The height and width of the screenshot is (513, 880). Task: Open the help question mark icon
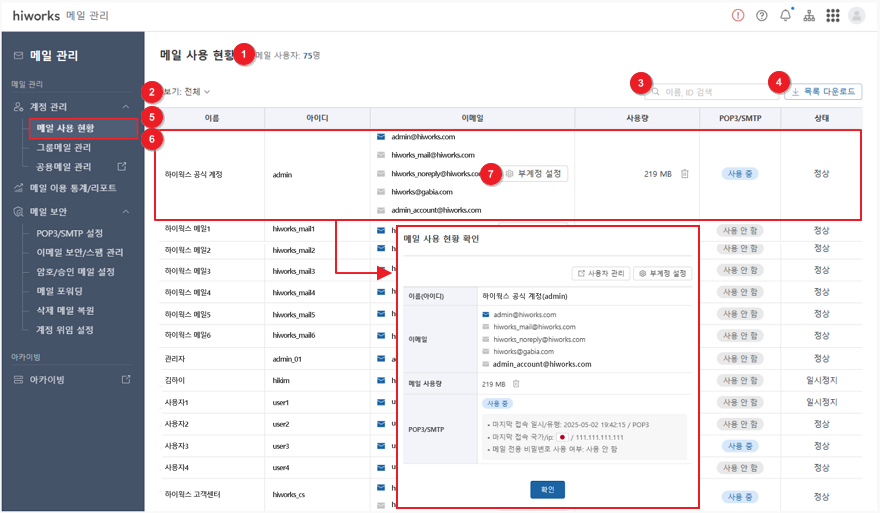click(x=762, y=15)
